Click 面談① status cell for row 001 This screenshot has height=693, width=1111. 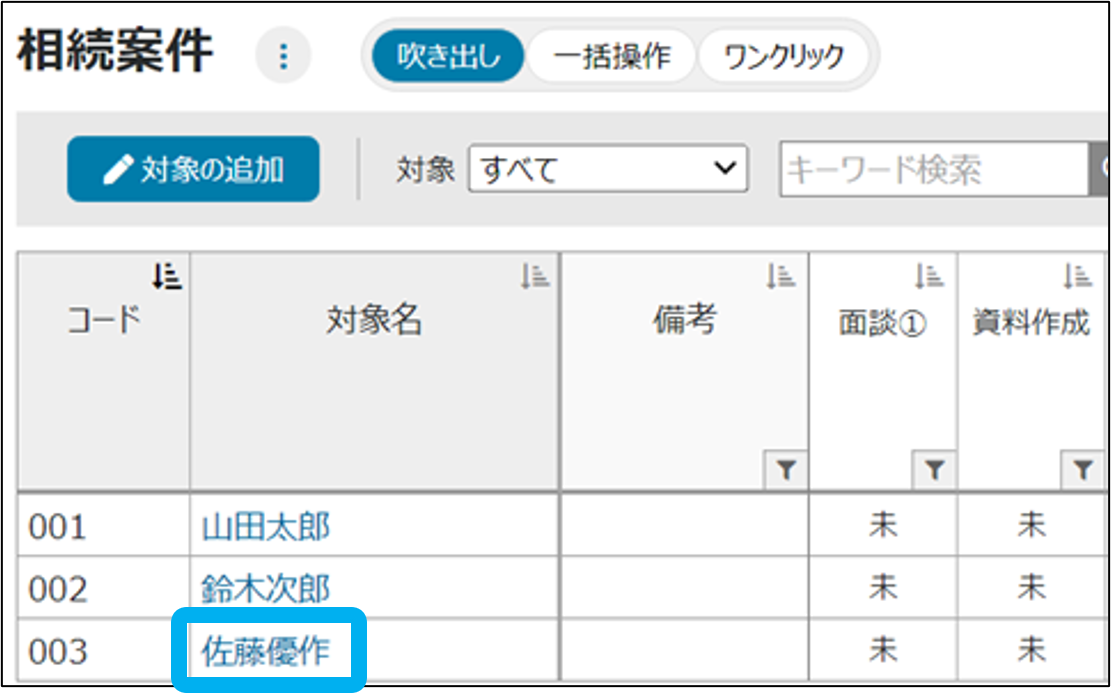coord(883,527)
